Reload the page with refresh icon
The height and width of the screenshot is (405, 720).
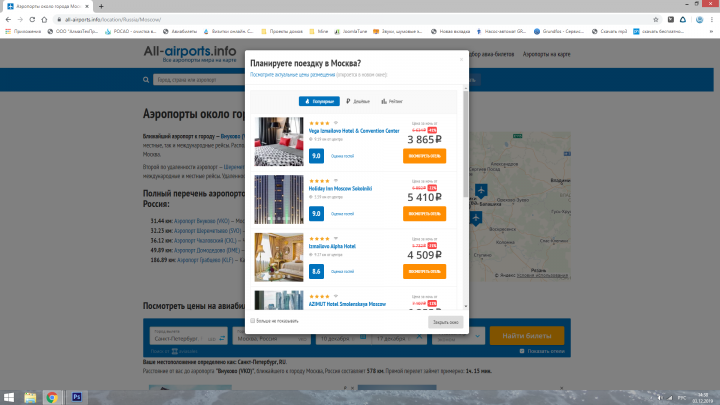pyautogui.click(x=32, y=20)
